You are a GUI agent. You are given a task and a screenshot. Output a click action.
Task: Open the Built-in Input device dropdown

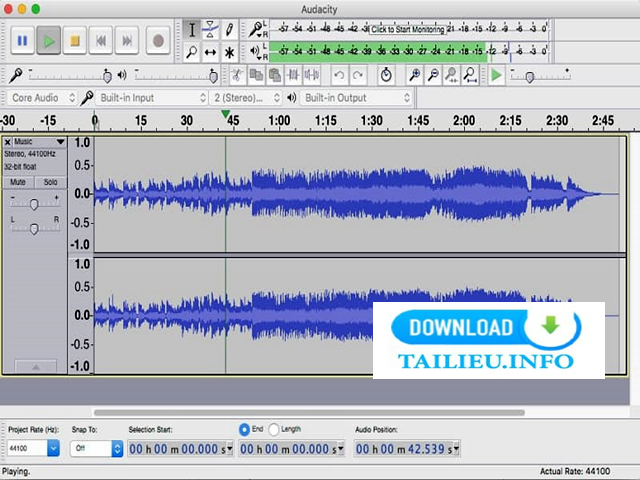[151, 98]
